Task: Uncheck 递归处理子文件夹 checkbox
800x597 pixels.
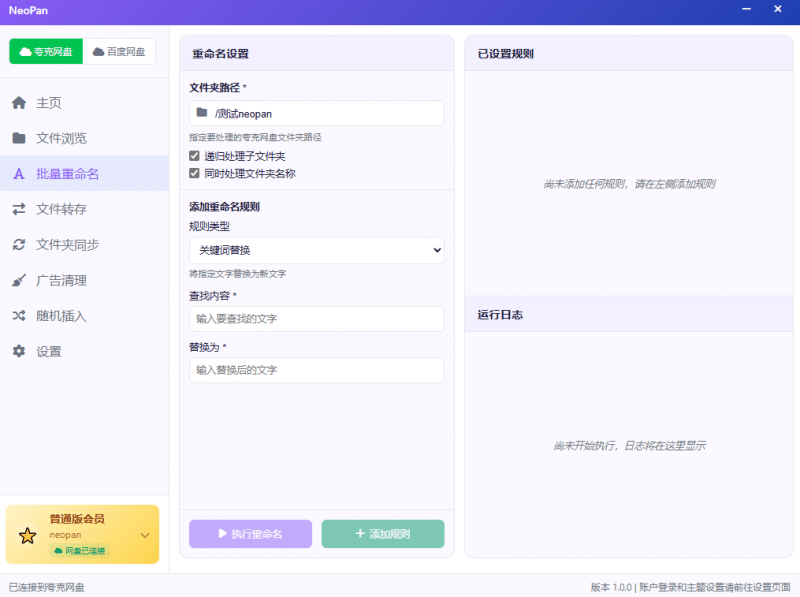Action: pyautogui.click(x=195, y=156)
